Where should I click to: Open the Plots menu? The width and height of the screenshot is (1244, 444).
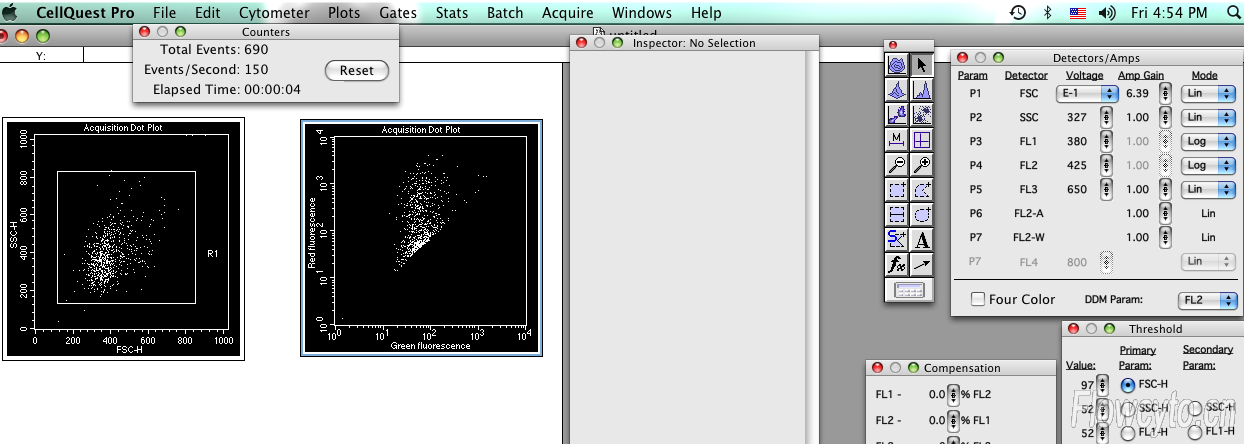[x=344, y=13]
